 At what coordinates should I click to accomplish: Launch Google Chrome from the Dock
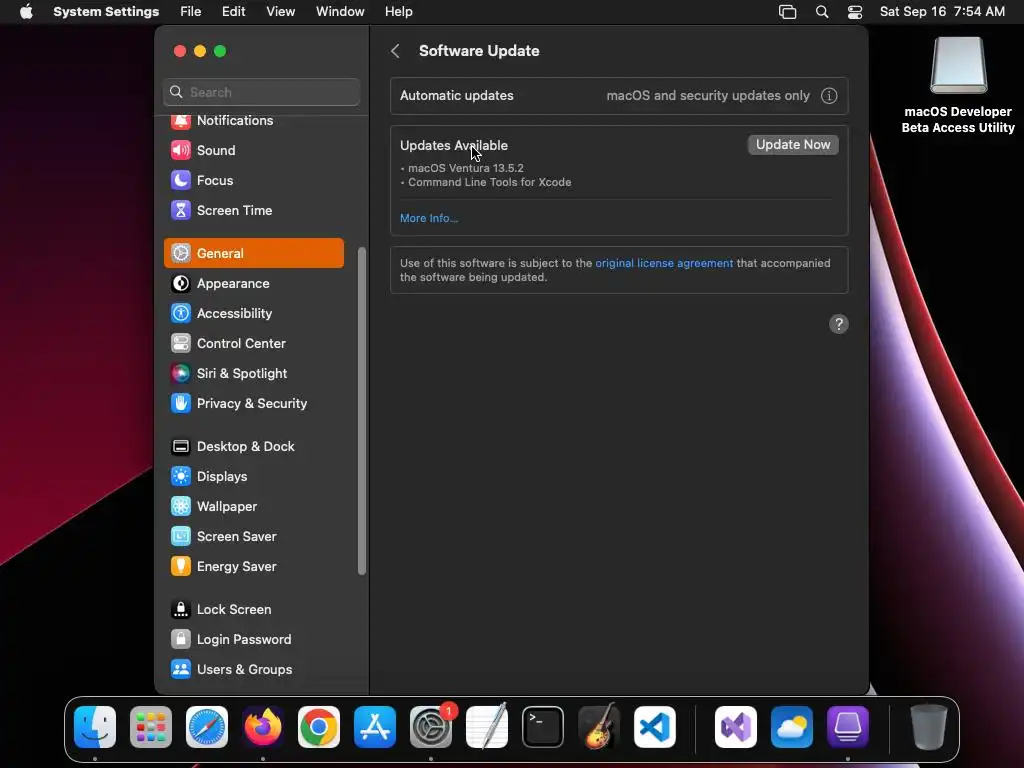(x=319, y=727)
